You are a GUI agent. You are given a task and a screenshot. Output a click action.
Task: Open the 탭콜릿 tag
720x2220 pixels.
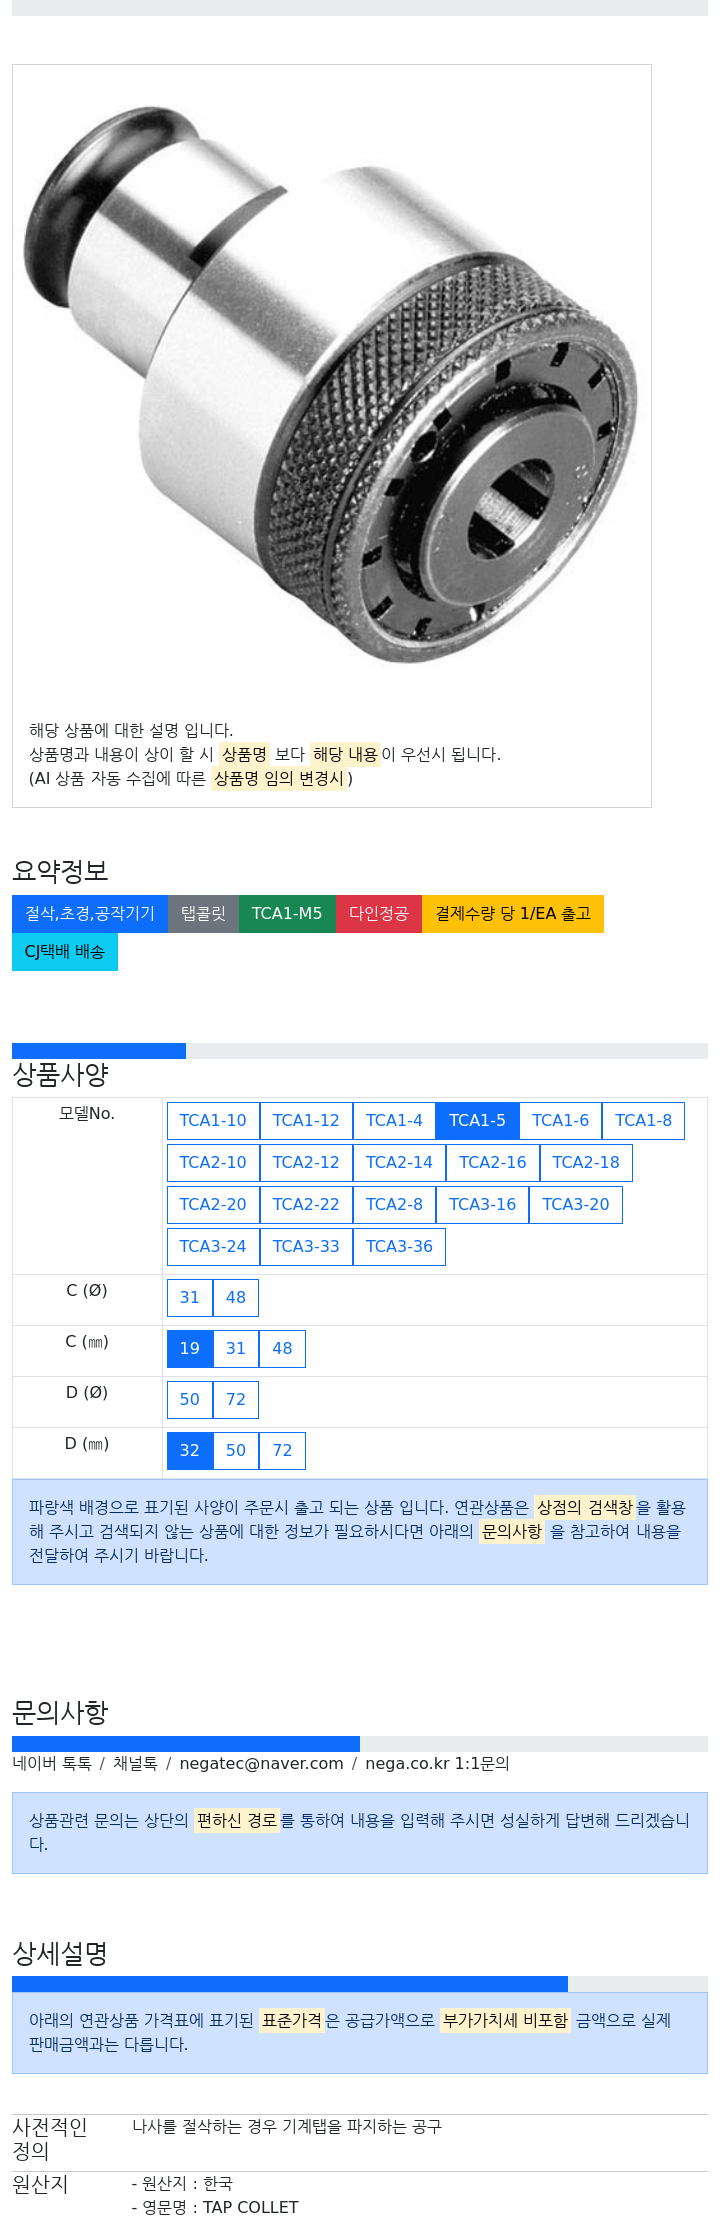click(x=203, y=913)
